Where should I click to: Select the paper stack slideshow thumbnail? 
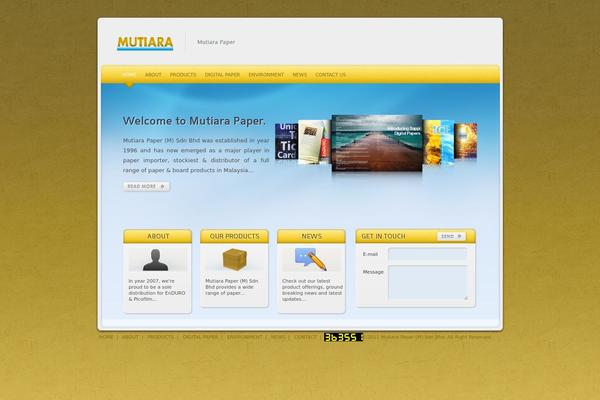[314, 142]
